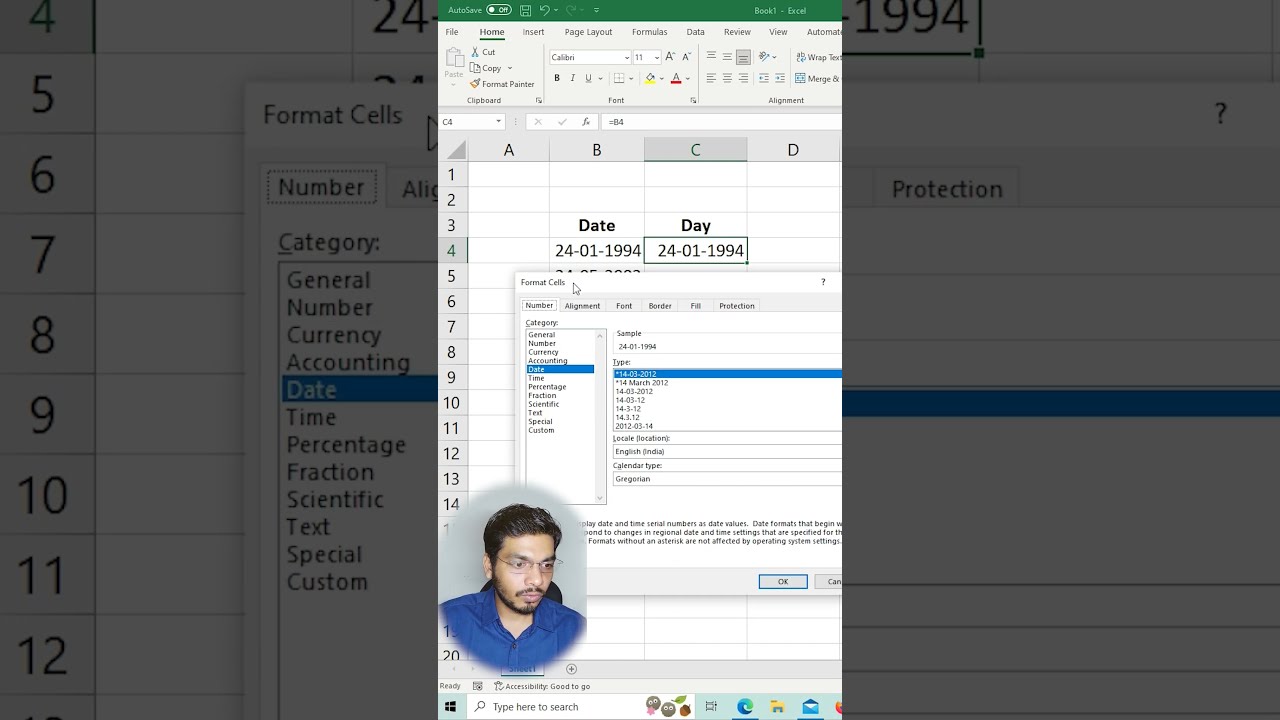
Task: Toggle the AutoSave switch
Action: [x=499, y=10]
